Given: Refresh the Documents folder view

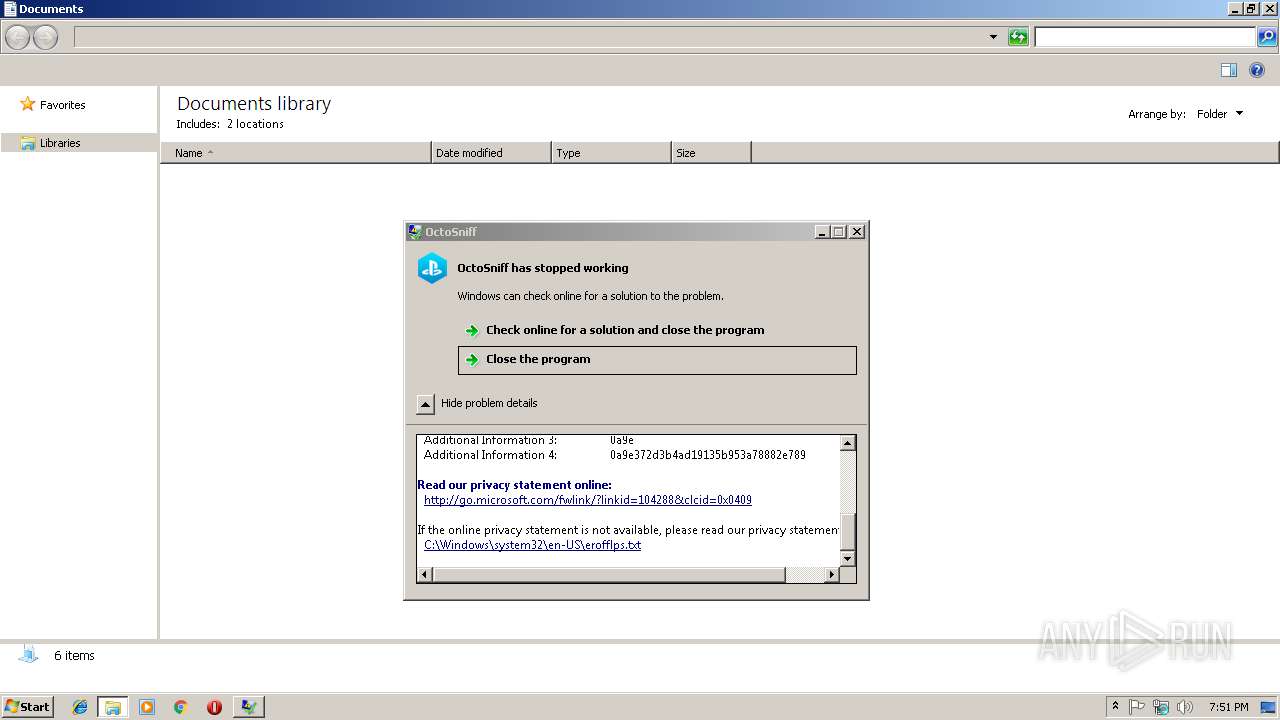Looking at the screenshot, I should pyautogui.click(x=1018, y=37).
